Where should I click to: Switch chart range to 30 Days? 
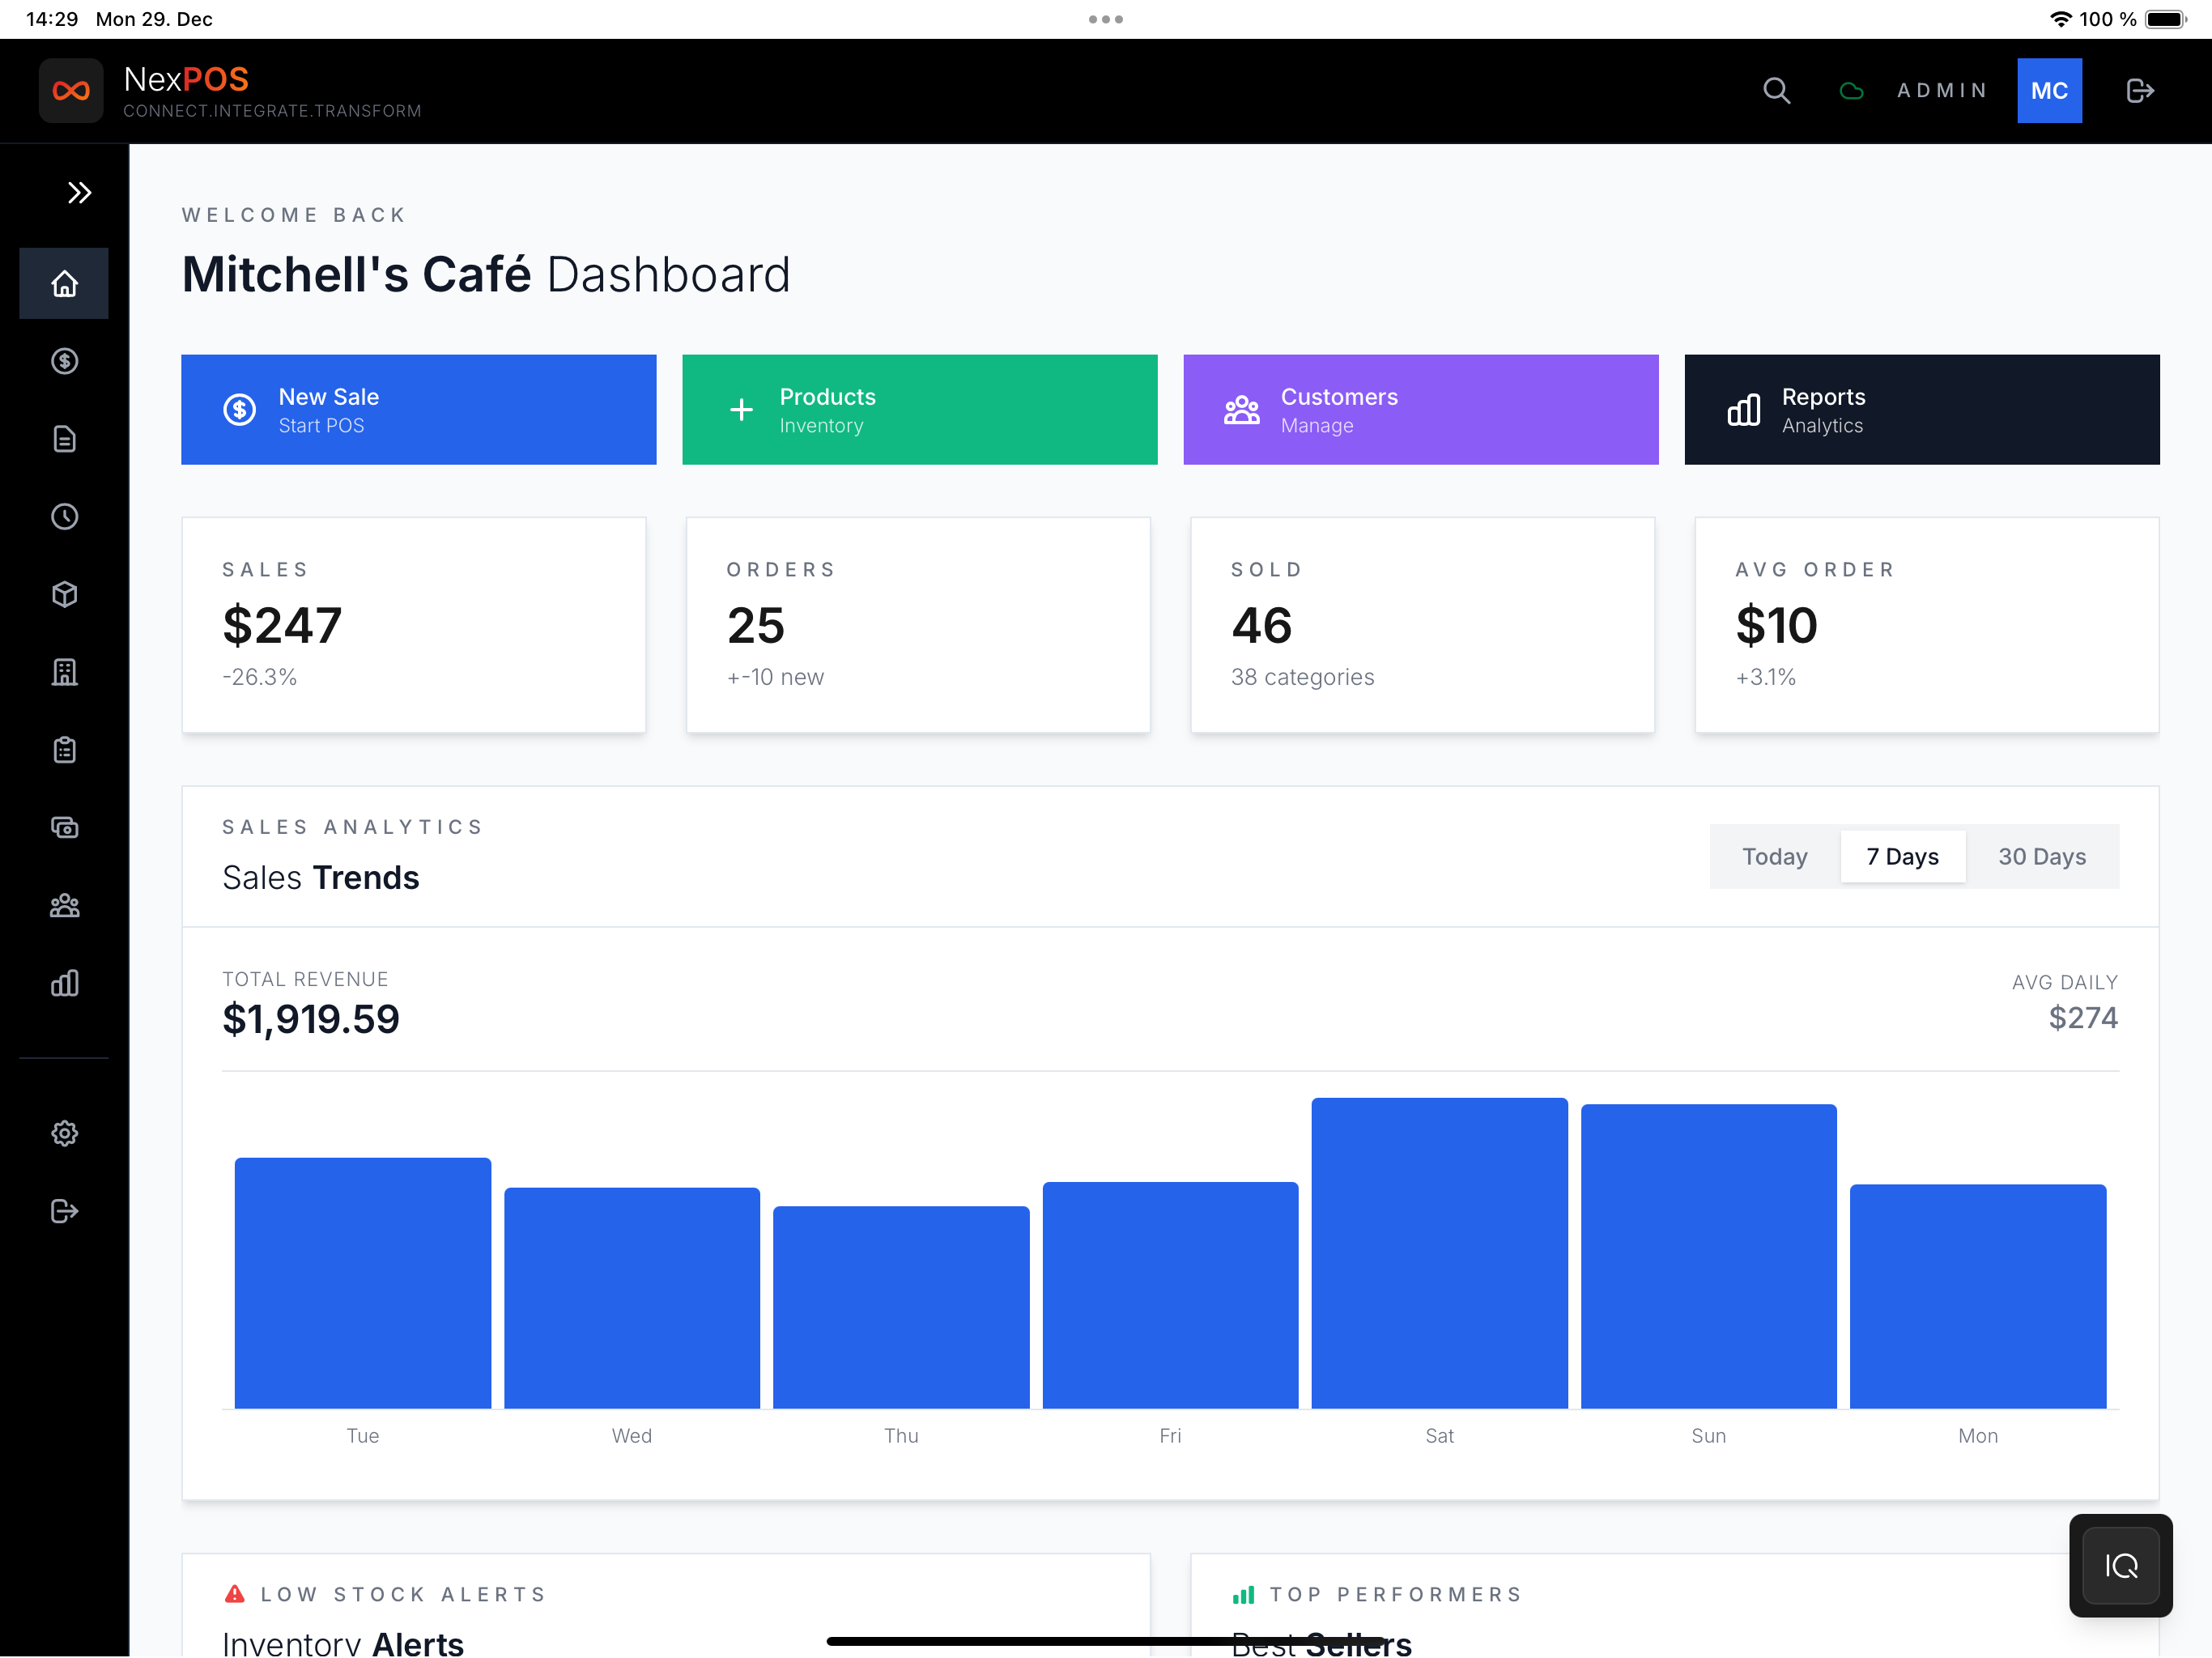point(2041,857)
